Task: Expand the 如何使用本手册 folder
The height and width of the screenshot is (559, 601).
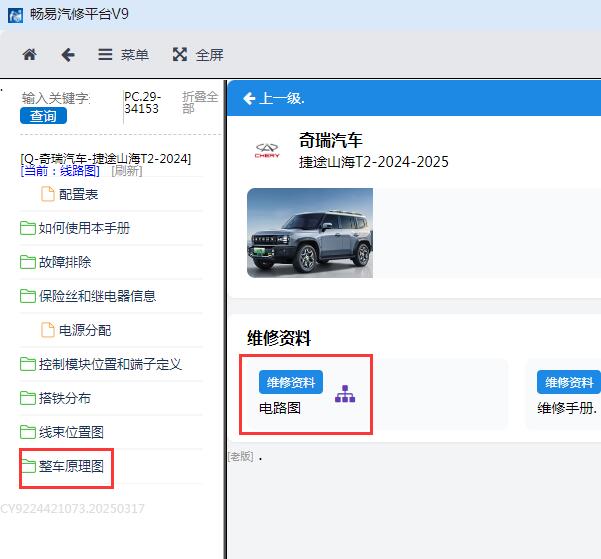Action: coord(75,228)
